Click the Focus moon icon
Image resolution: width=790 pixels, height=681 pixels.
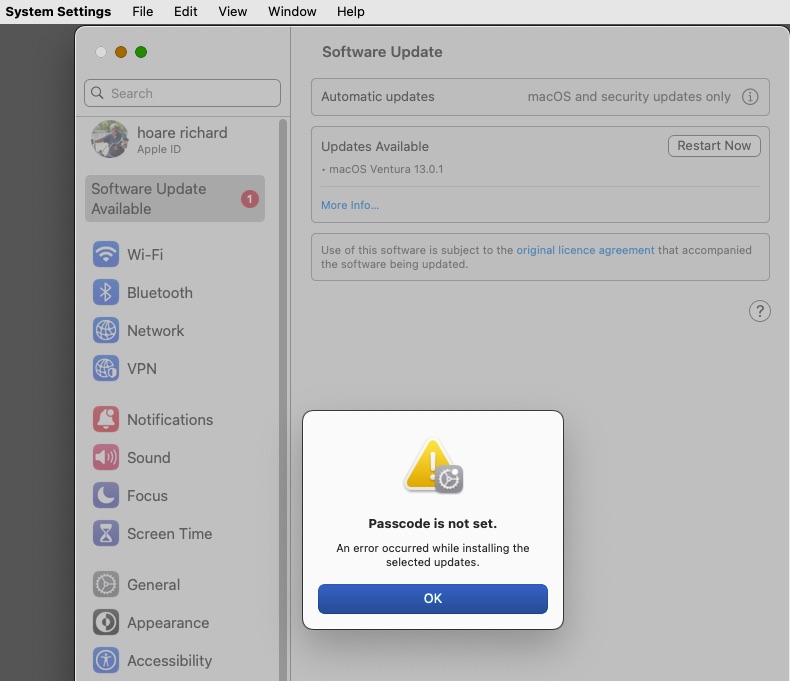tap(106, 495)
